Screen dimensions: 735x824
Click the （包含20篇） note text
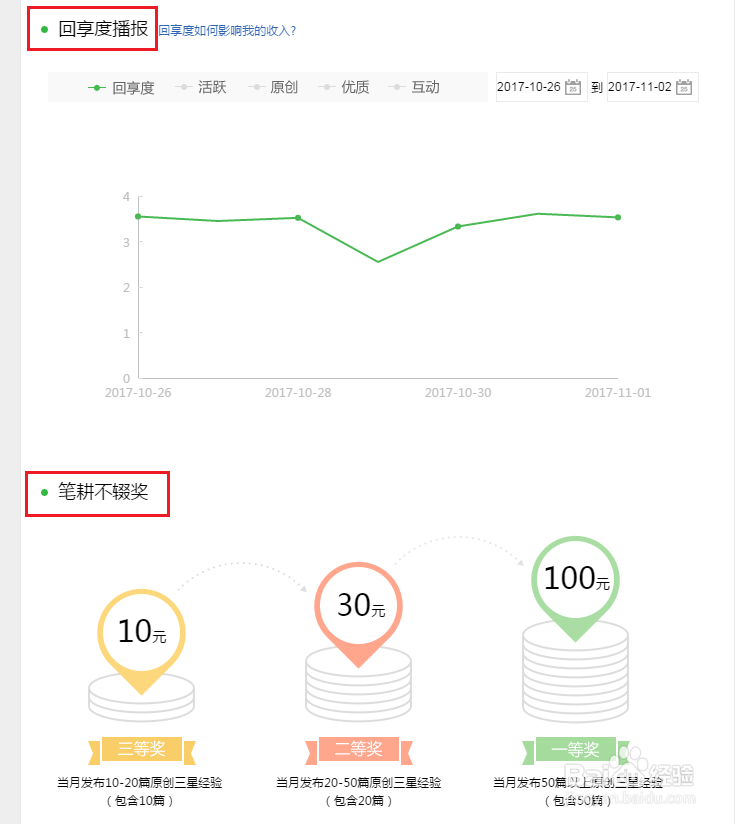pyautogui.click(x=359, y=801)
